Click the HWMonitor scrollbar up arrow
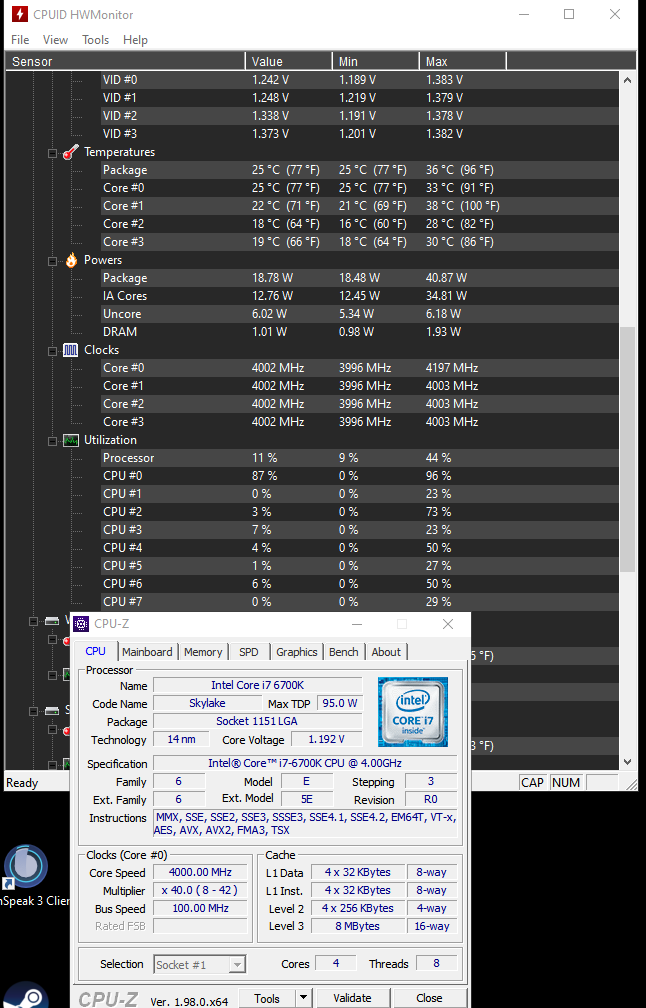 click(627, 80)
